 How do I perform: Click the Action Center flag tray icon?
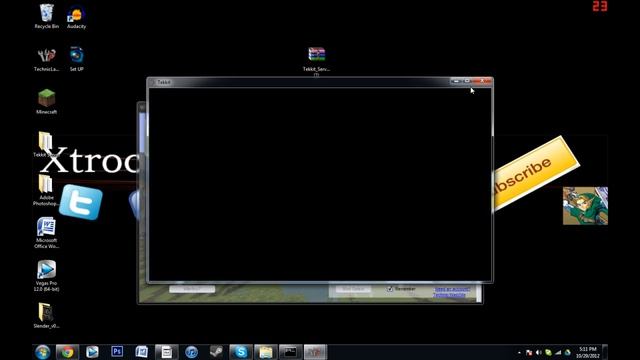[529, 352]
